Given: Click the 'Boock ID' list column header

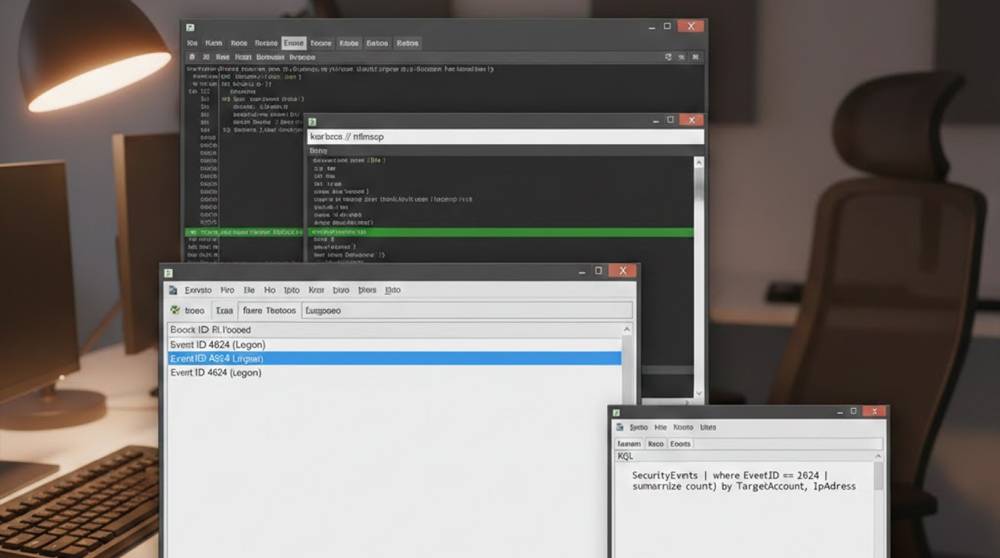Looking at the screenshot, I should (394, 330).
